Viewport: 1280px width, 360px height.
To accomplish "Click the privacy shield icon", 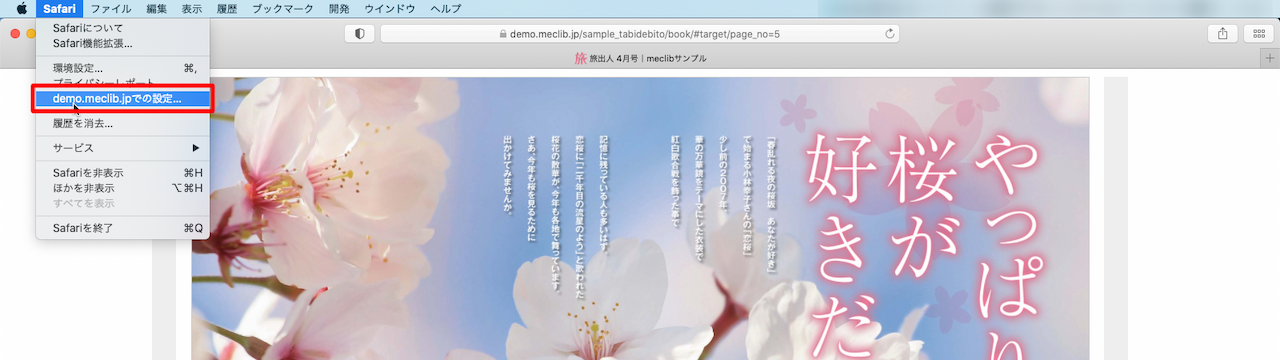I will pos(359,34).
